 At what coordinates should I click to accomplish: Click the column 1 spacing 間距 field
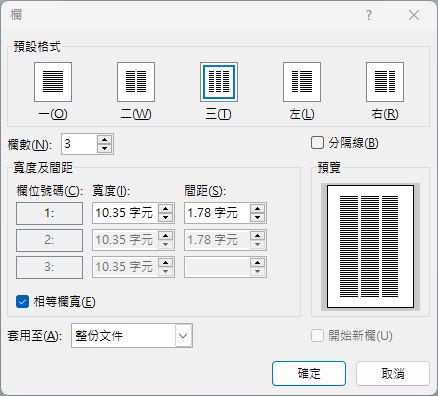tap(217, 213)
